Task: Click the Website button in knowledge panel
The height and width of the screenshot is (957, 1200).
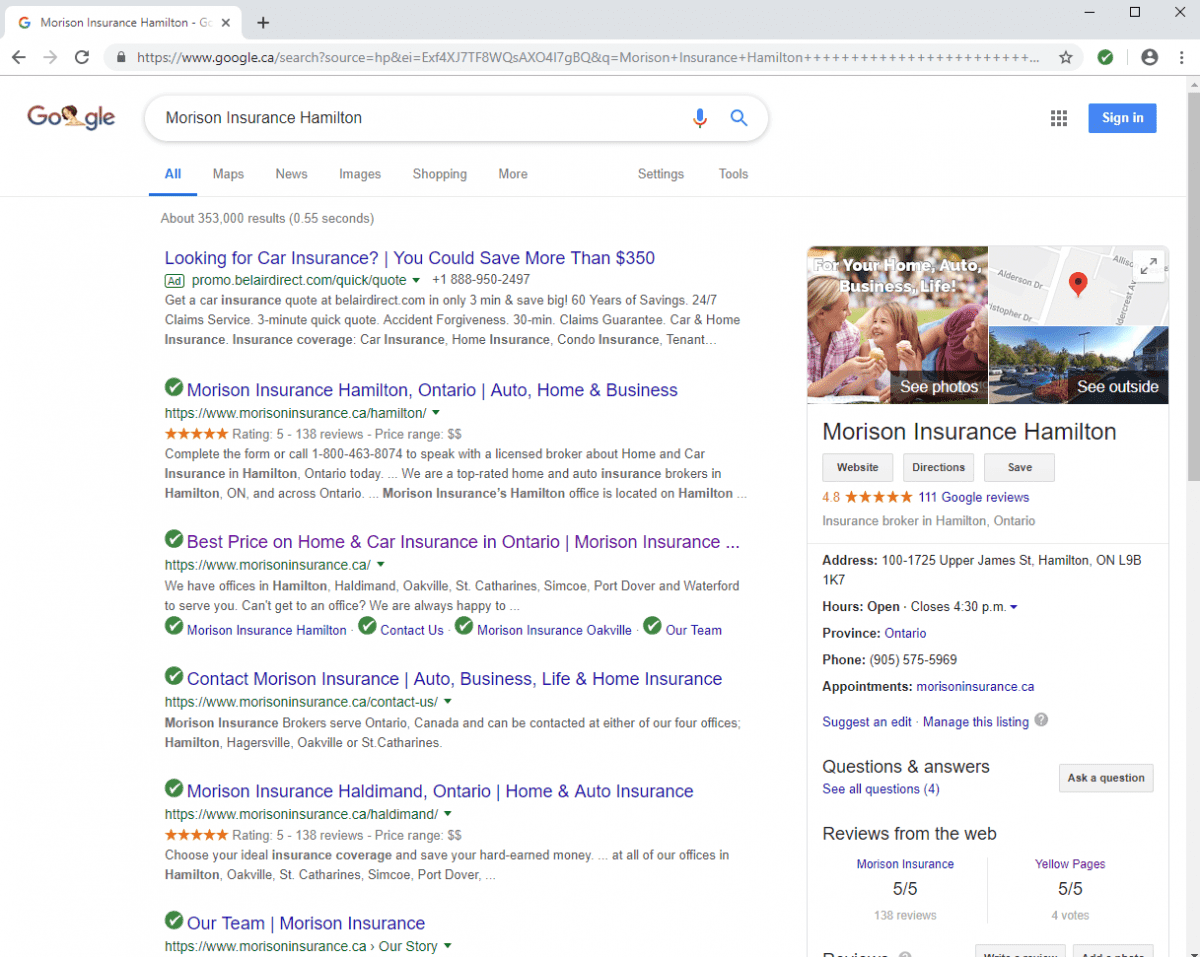Action: [x=858, y=467]
